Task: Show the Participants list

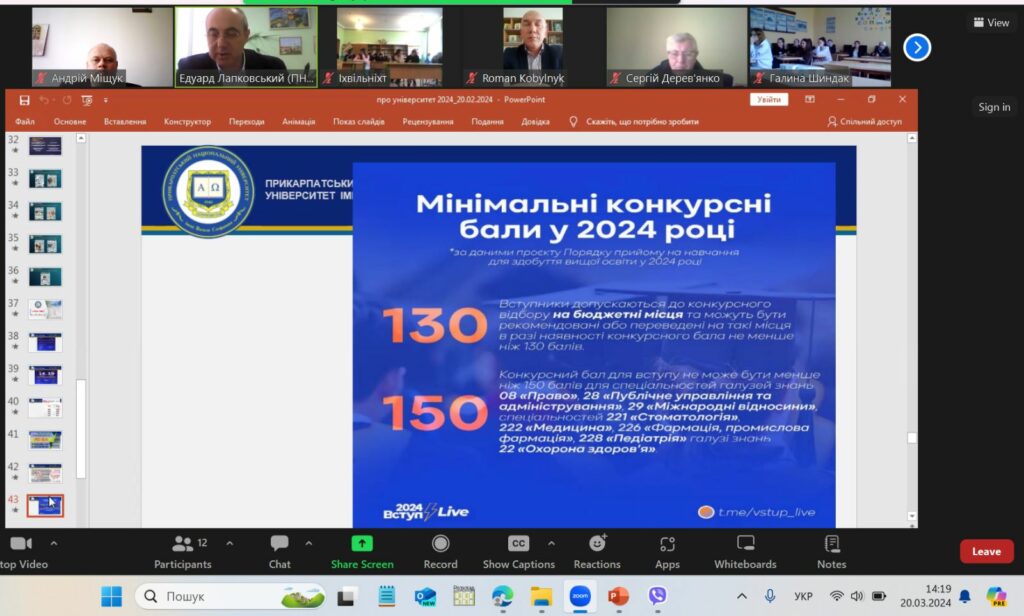Action: 183,544
